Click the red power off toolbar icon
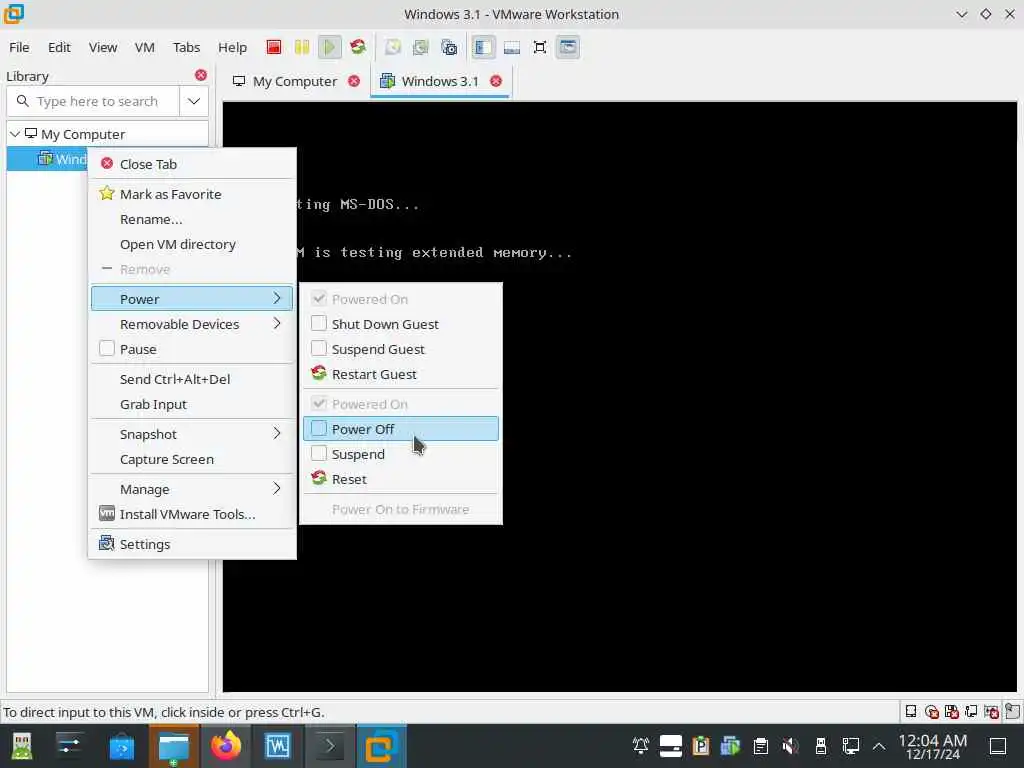This screenshot has height=768, width=1024. 274,47
